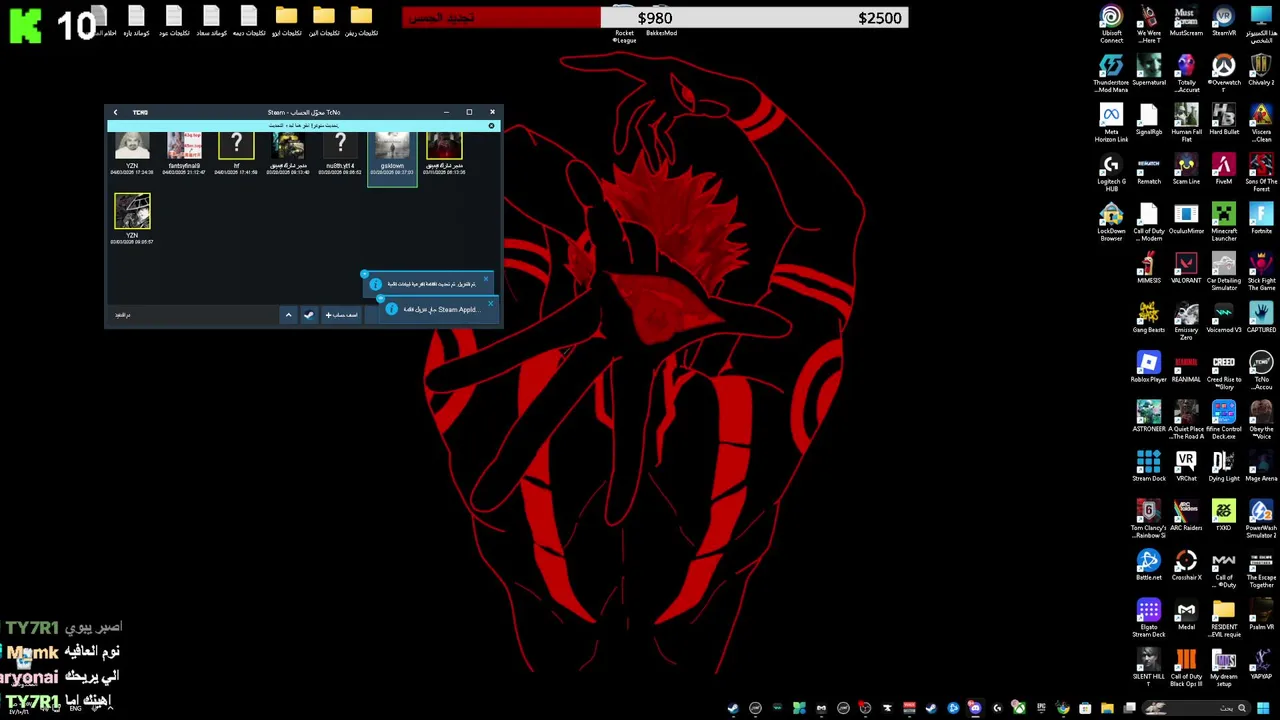Open VRChat desktop shortcut
Screen dimensions: 1280x720
[1186, 467]
